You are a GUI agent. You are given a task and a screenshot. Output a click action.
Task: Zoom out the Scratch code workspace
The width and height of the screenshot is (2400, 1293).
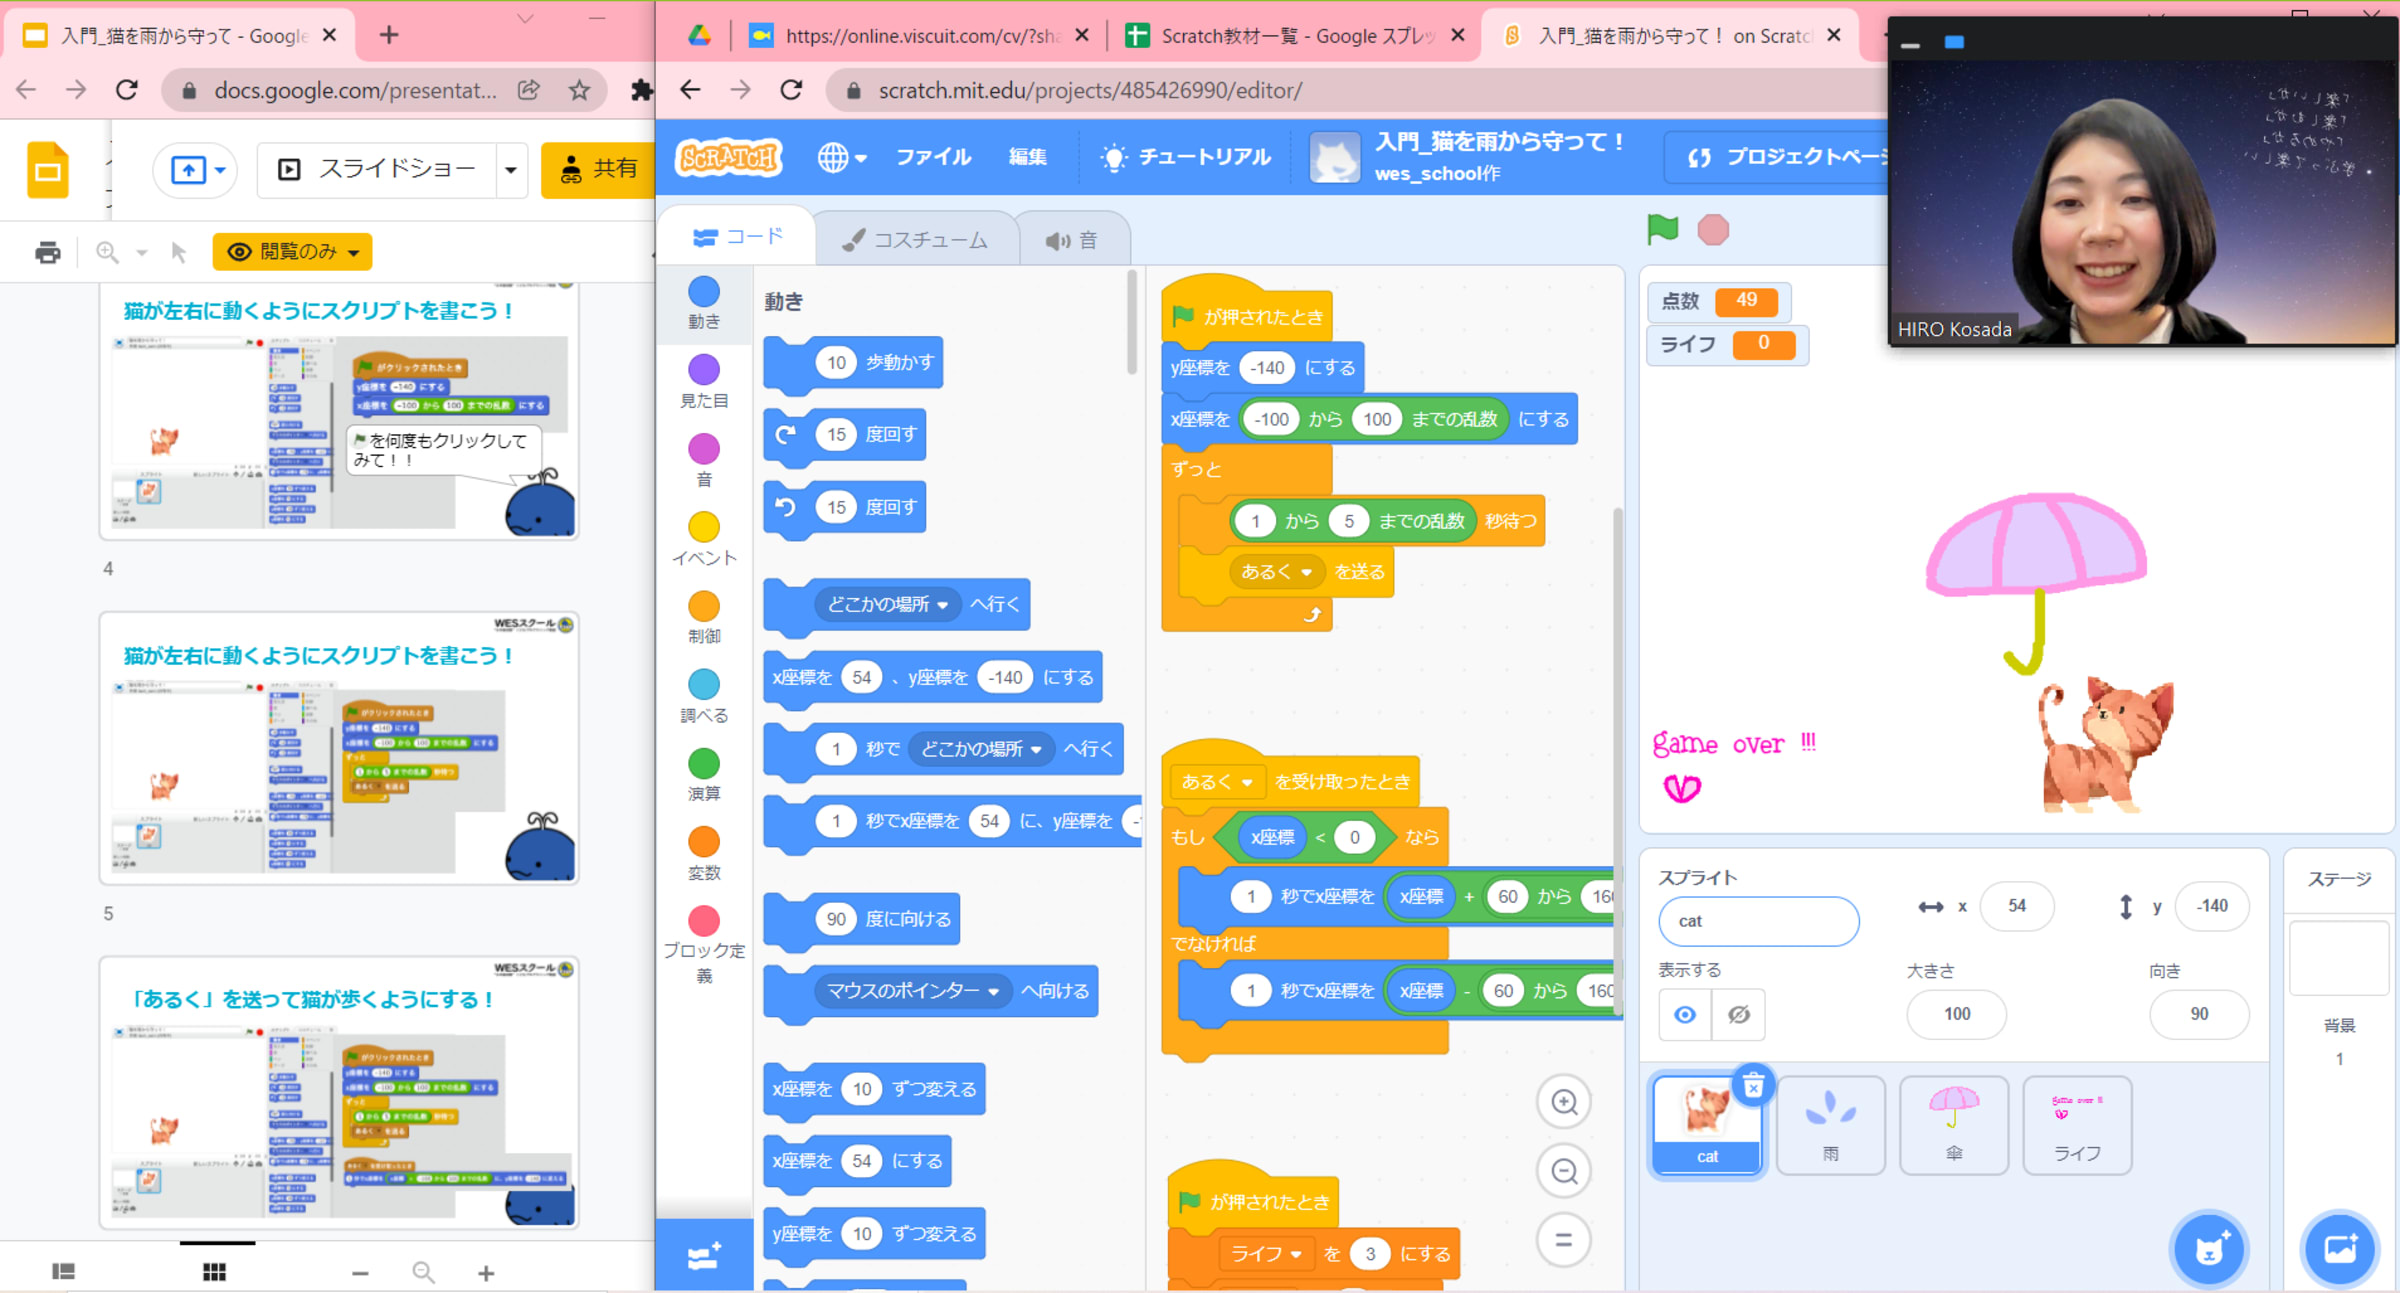click(1564, 1171)
